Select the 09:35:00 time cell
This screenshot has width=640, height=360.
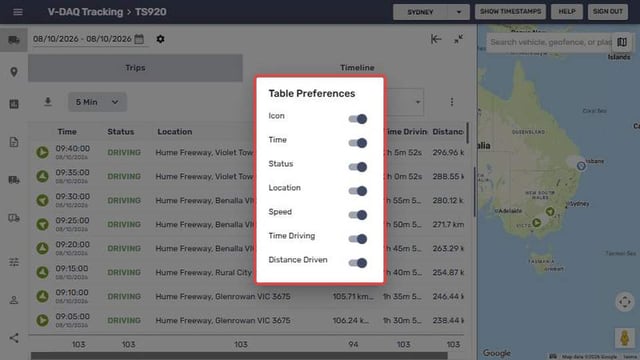[x=73, y=176]
